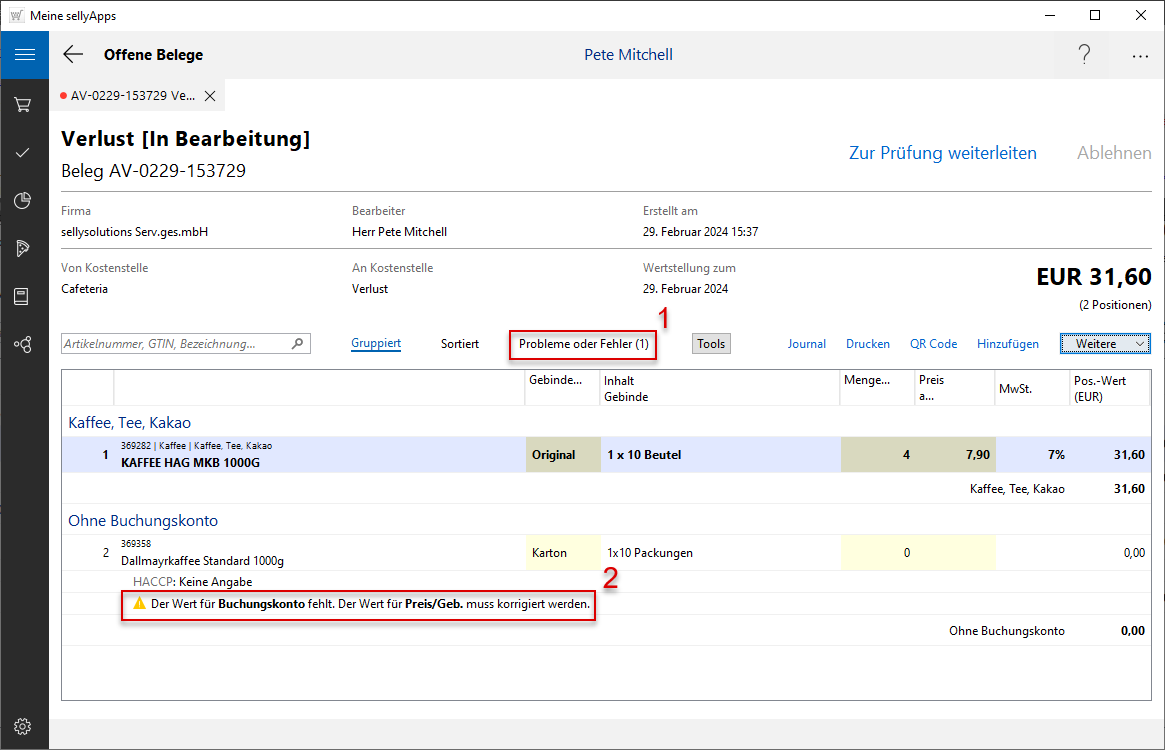Open the hamburger navigation menu
The width and height of the screenshot is (1165, 750).
[24, 55]
